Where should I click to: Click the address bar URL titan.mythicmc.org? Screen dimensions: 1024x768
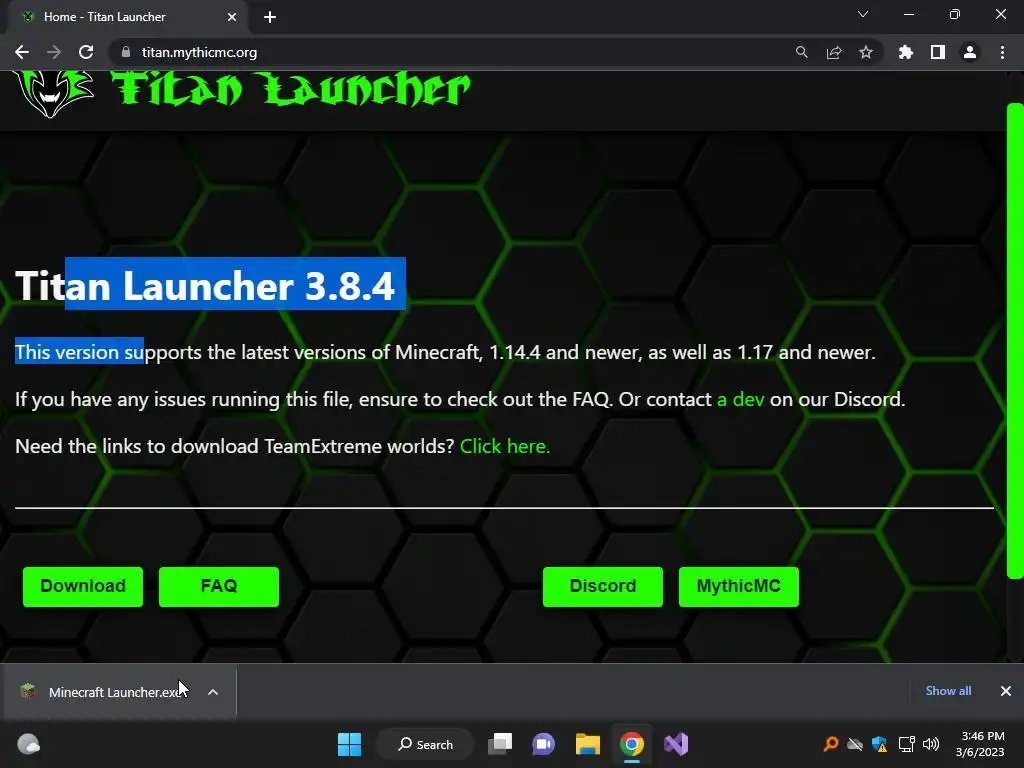(199, 52)
